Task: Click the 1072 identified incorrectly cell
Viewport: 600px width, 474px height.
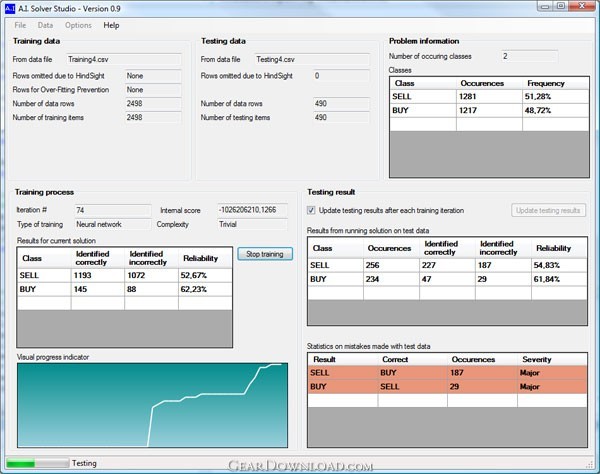Action: tap(151, 275)
